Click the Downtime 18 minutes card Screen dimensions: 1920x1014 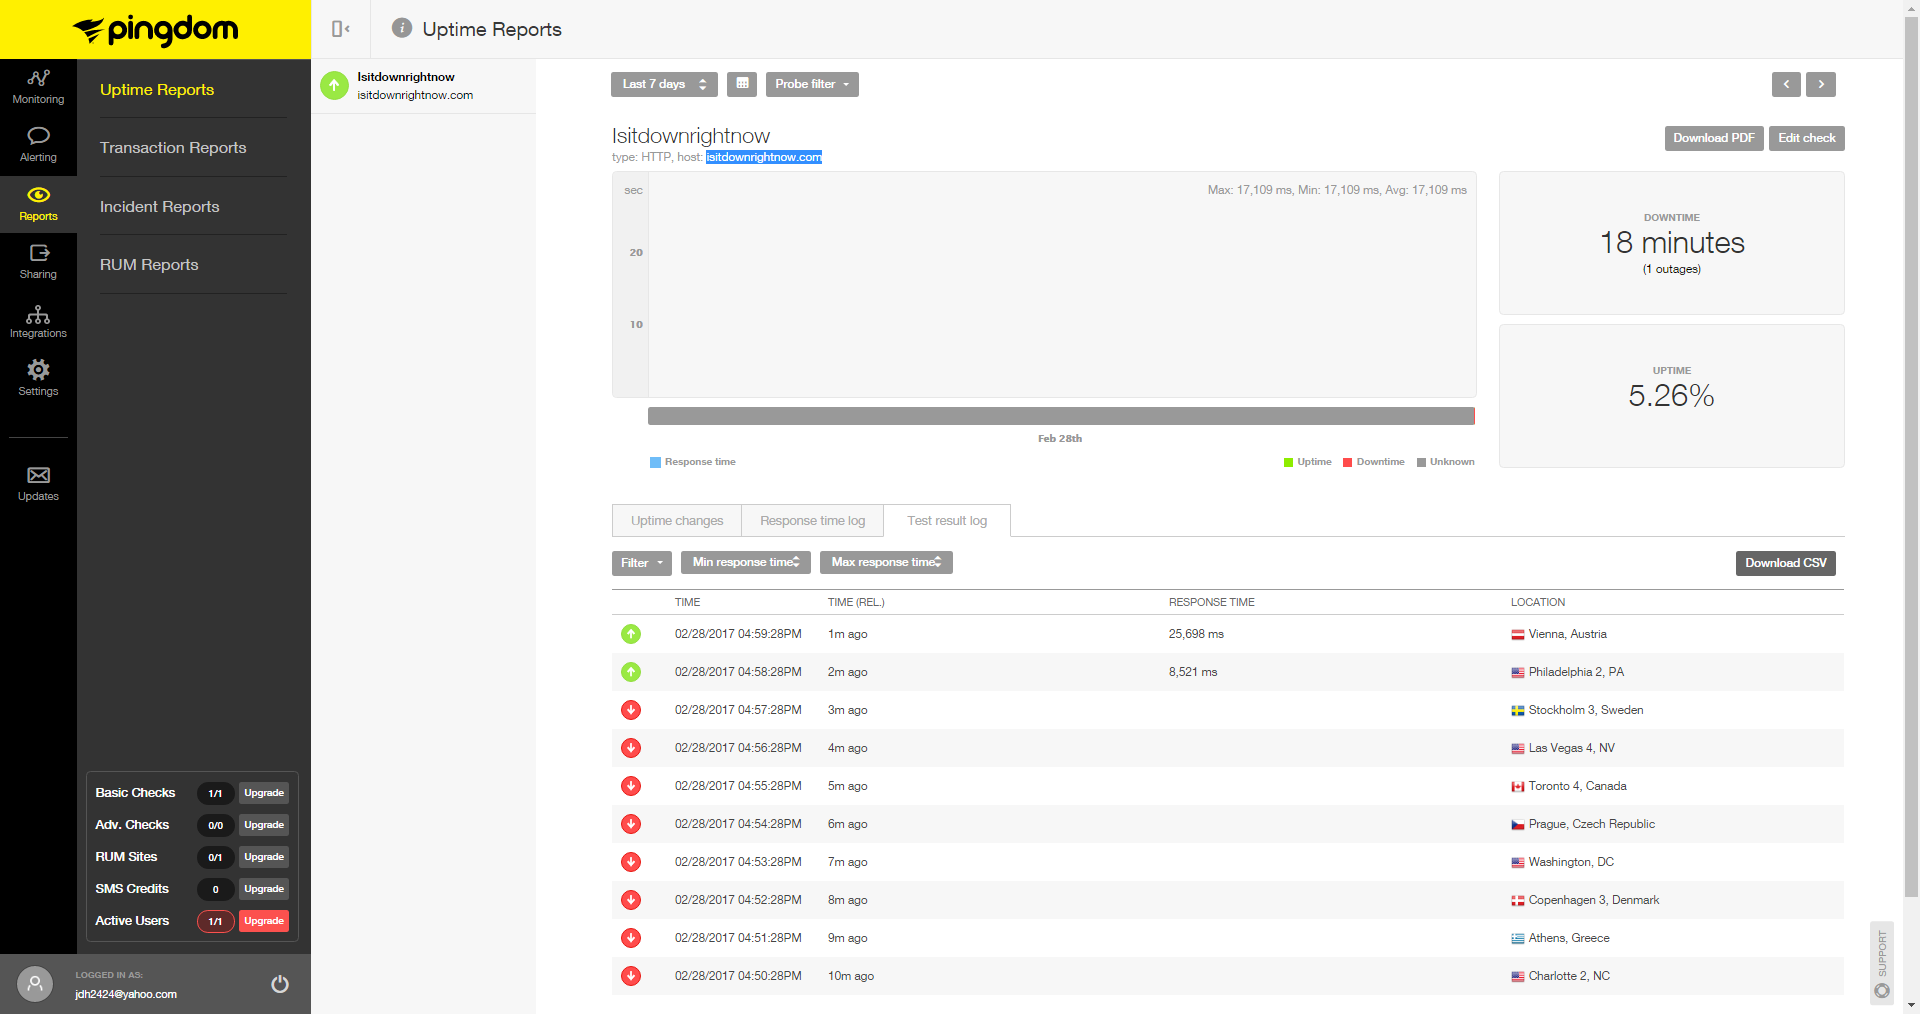1672,243
